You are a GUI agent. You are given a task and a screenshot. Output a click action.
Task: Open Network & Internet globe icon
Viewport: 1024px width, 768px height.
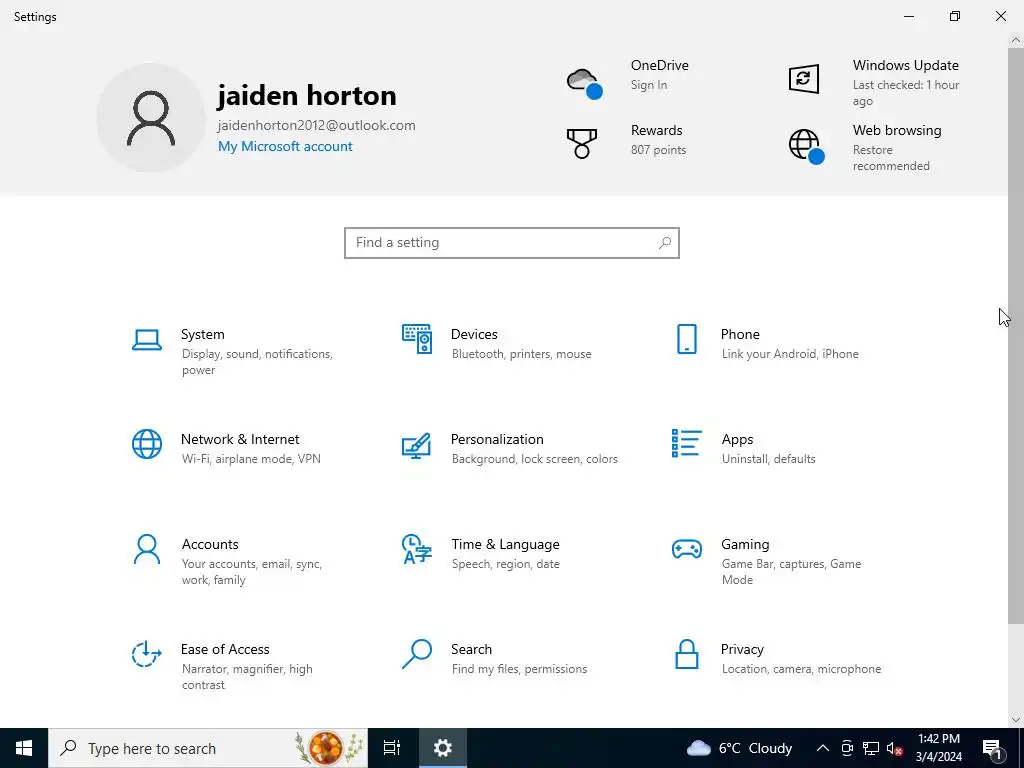tap(146, 444)
